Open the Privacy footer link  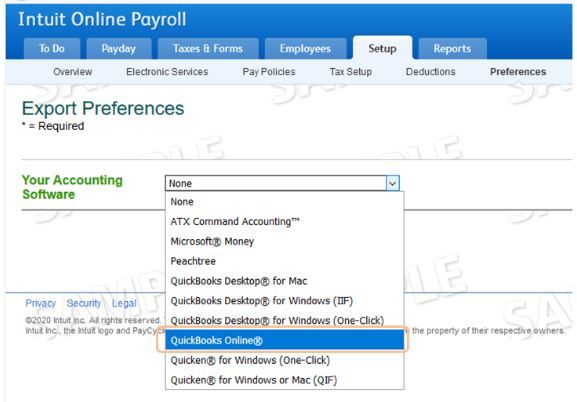40,303
